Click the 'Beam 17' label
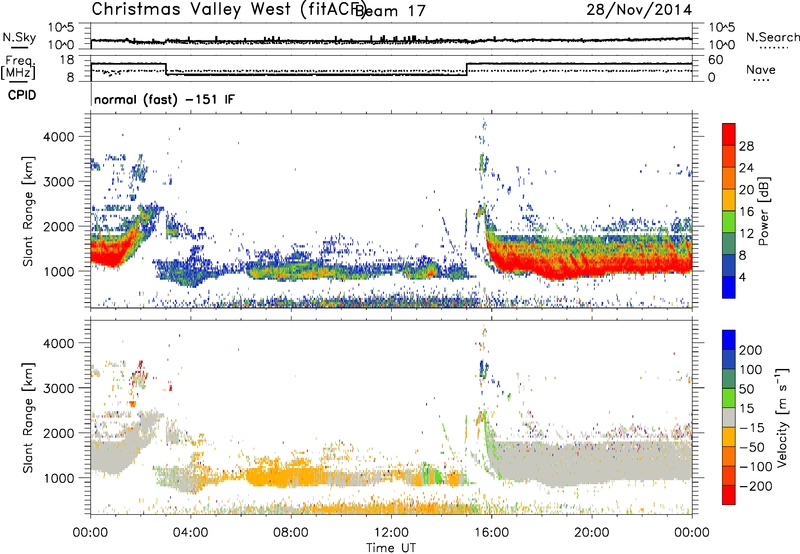 point(390,11)
